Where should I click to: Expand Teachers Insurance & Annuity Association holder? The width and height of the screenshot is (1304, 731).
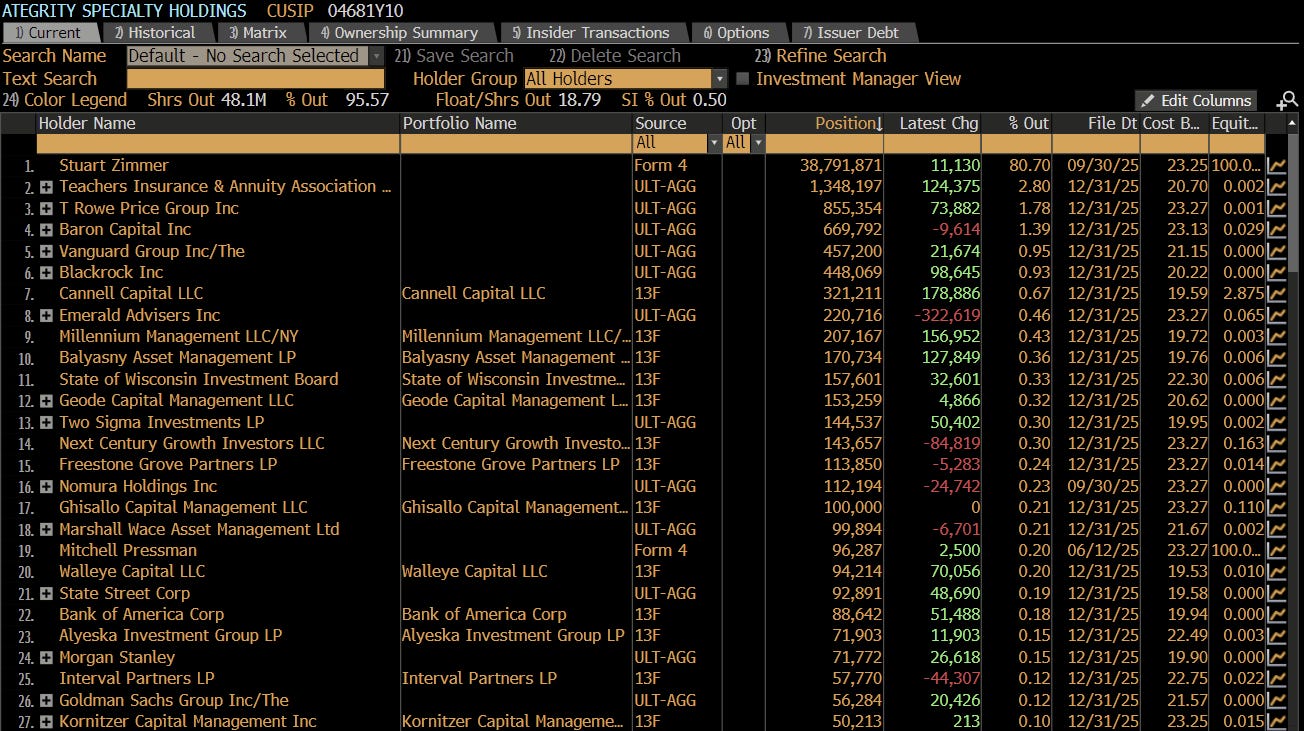46,187
